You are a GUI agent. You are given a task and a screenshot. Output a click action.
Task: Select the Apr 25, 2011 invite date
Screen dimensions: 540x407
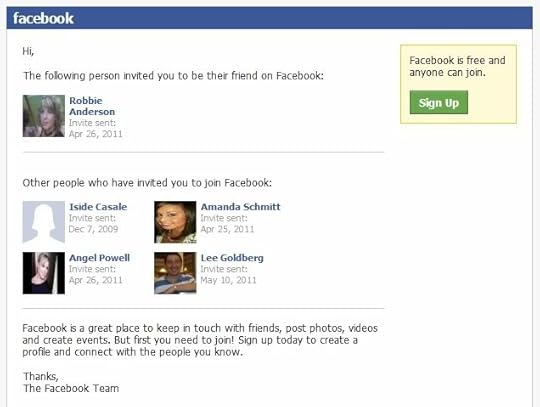coord(227,229)
